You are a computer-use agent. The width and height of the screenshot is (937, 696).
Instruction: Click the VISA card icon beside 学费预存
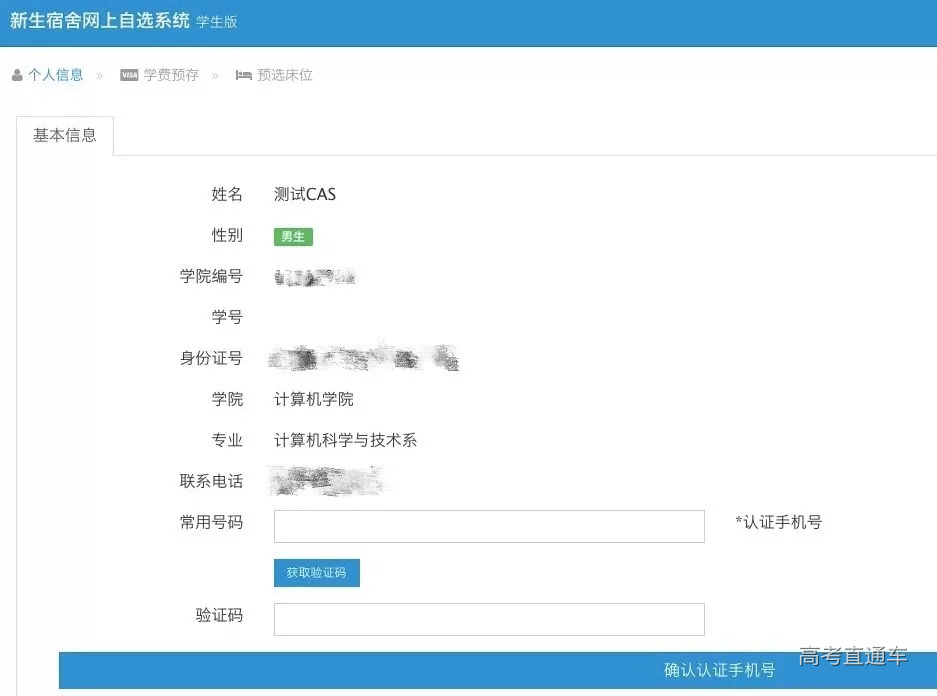[x=129, y=75]
